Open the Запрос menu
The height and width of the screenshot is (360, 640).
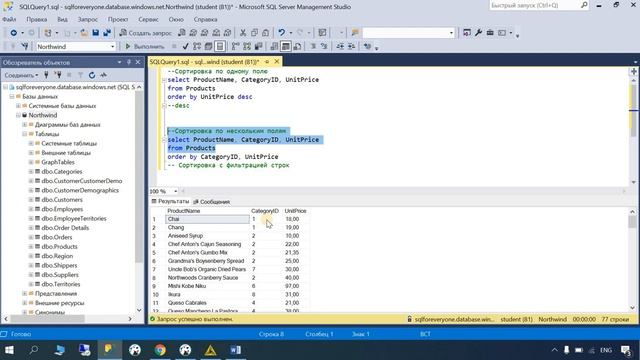(x=88, y=19)
